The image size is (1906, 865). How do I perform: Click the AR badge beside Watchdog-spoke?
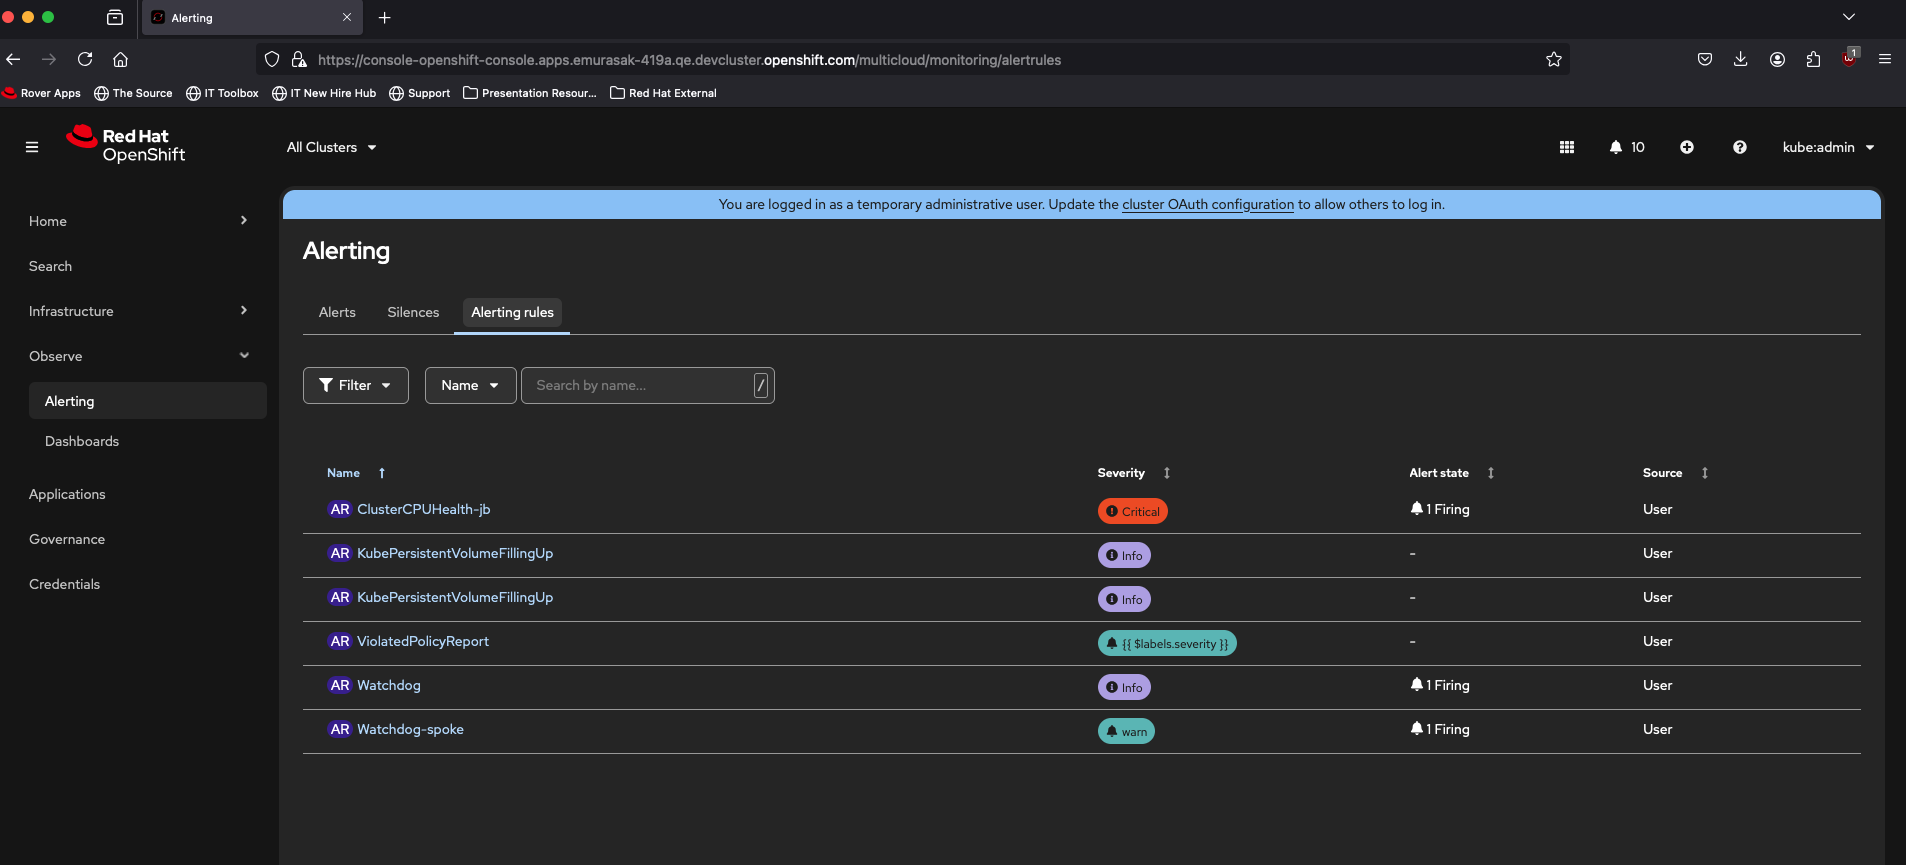pos(340,729)
